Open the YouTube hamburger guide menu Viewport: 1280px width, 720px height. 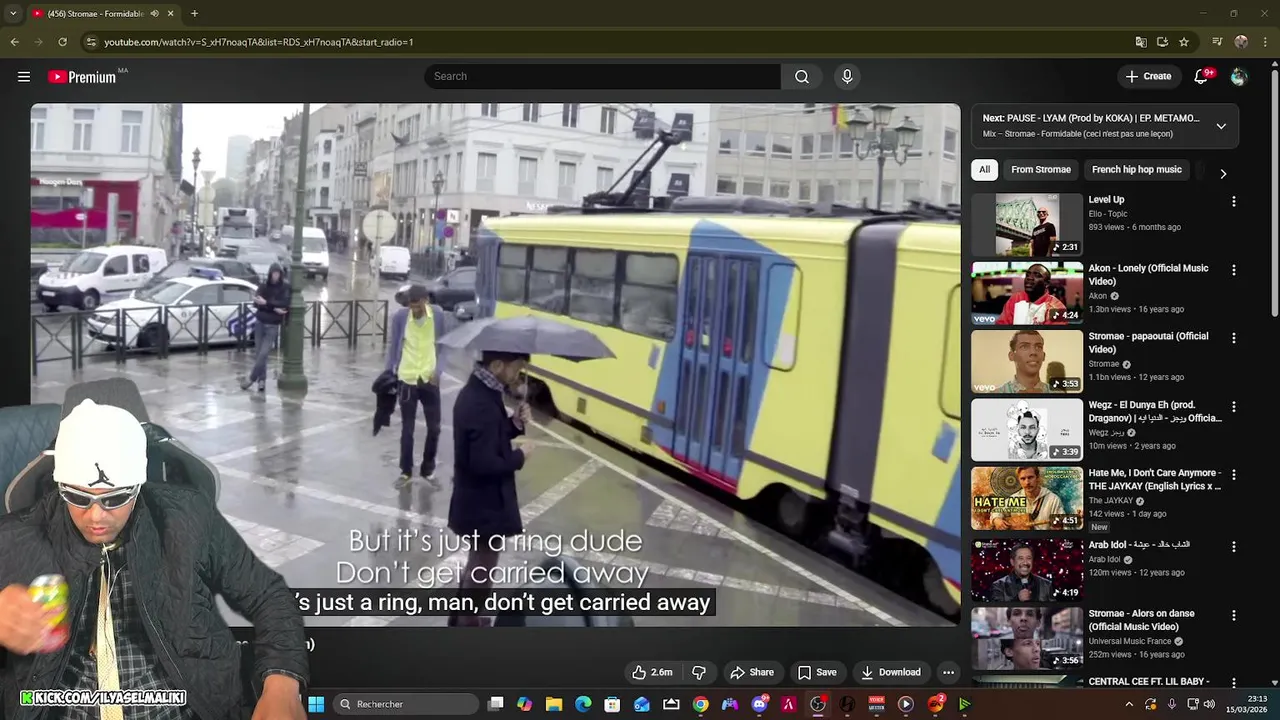(x=24, y=77)
